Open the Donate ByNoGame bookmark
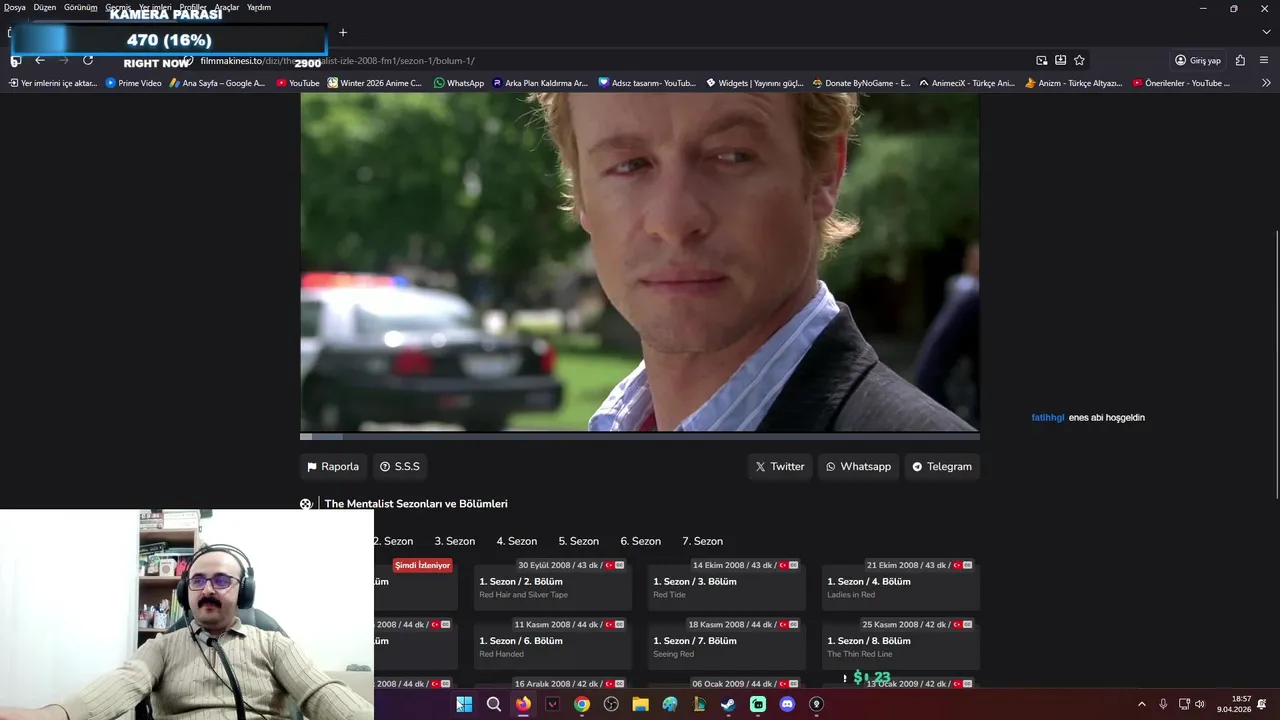1280x720 pixels. [861, 83]
